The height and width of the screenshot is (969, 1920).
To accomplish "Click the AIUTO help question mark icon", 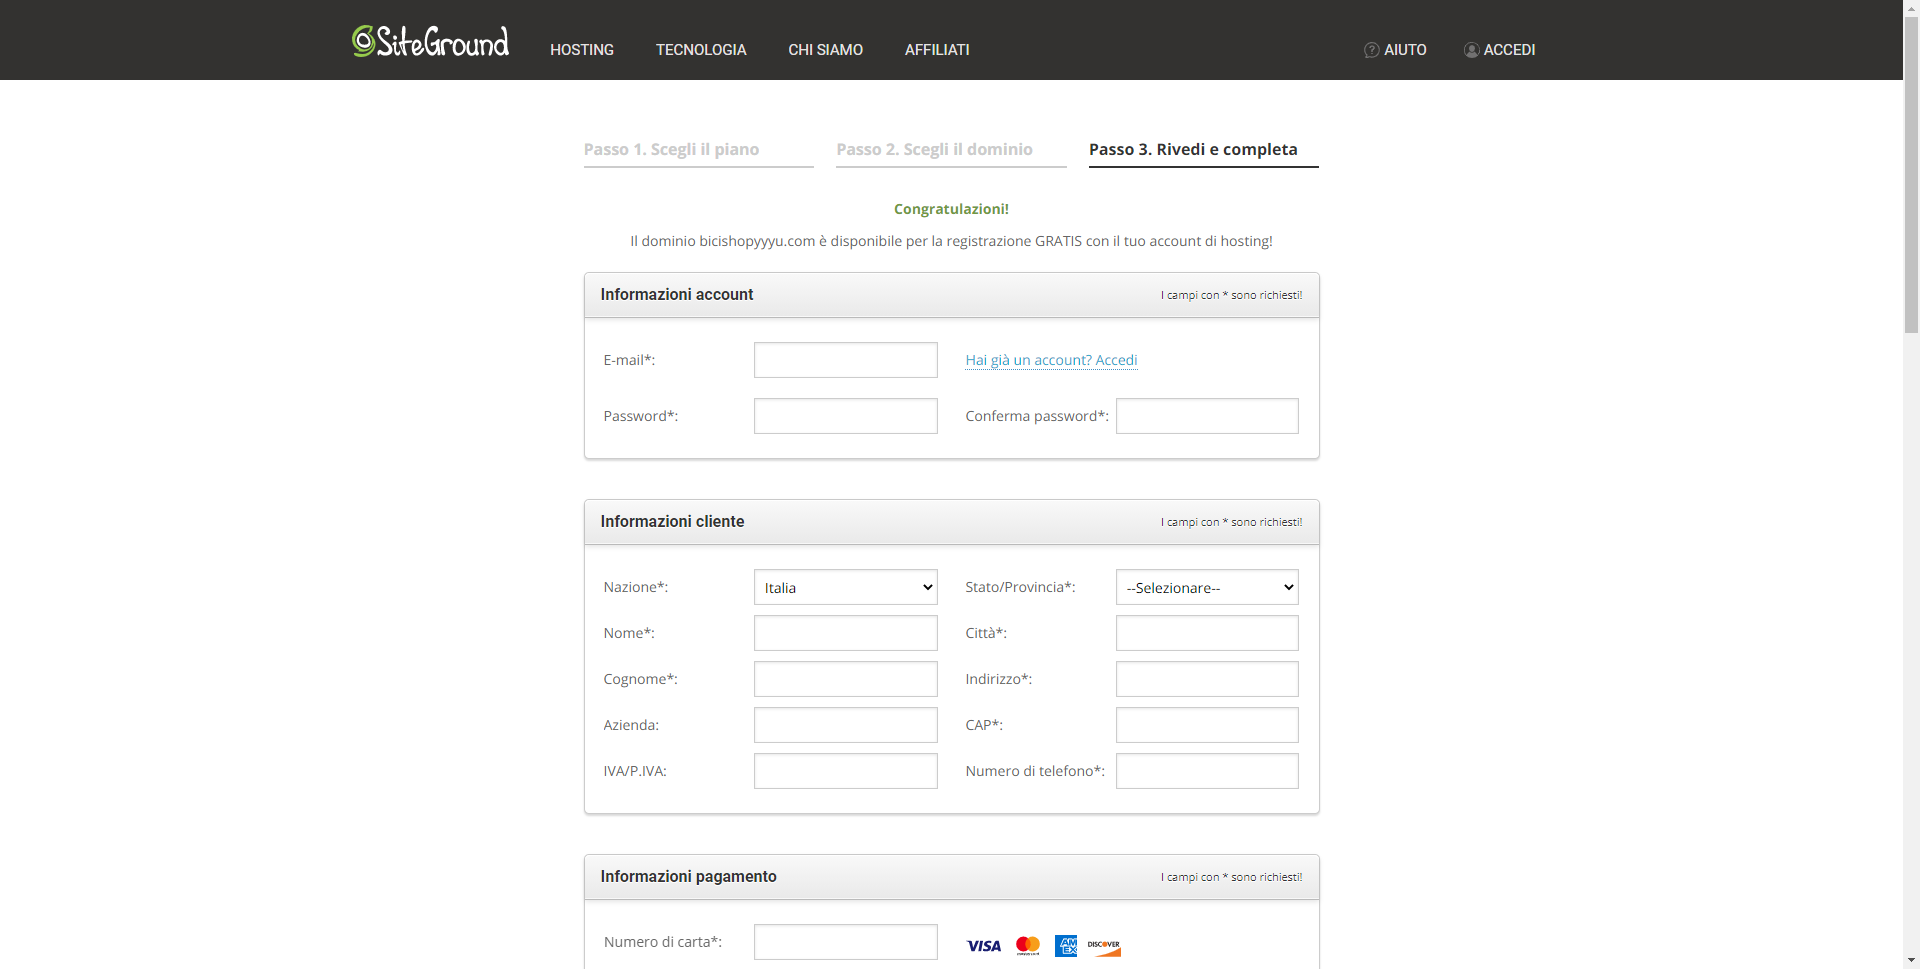I will click(x=1371, y=50).
